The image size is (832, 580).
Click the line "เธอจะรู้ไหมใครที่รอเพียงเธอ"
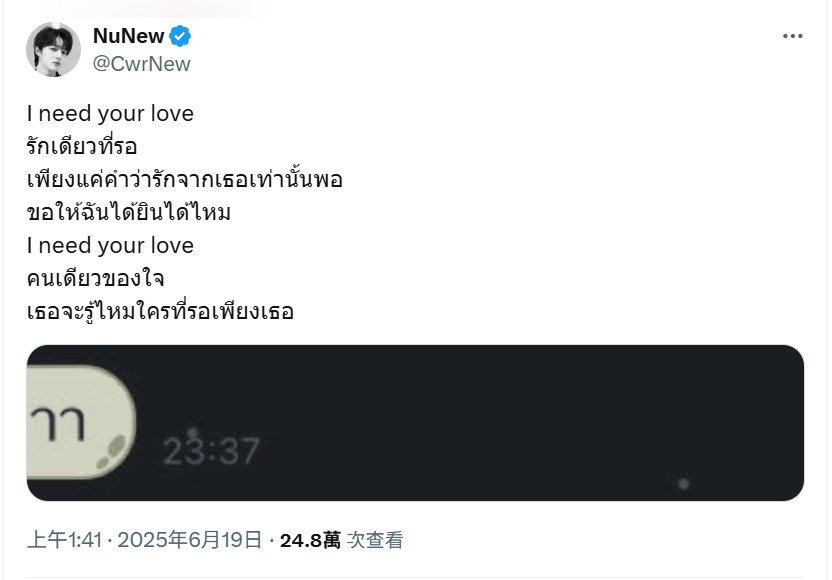(160, 311)
